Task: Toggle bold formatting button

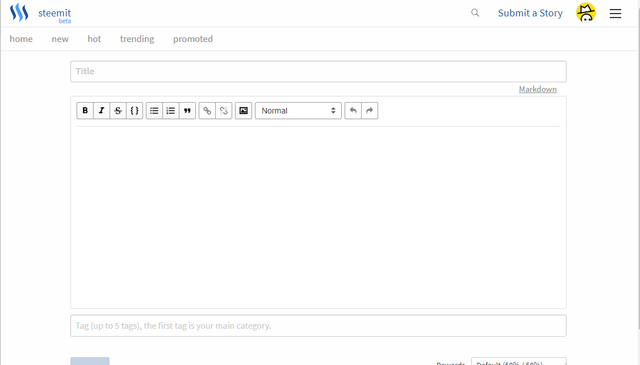Action: tap(85, 111)
